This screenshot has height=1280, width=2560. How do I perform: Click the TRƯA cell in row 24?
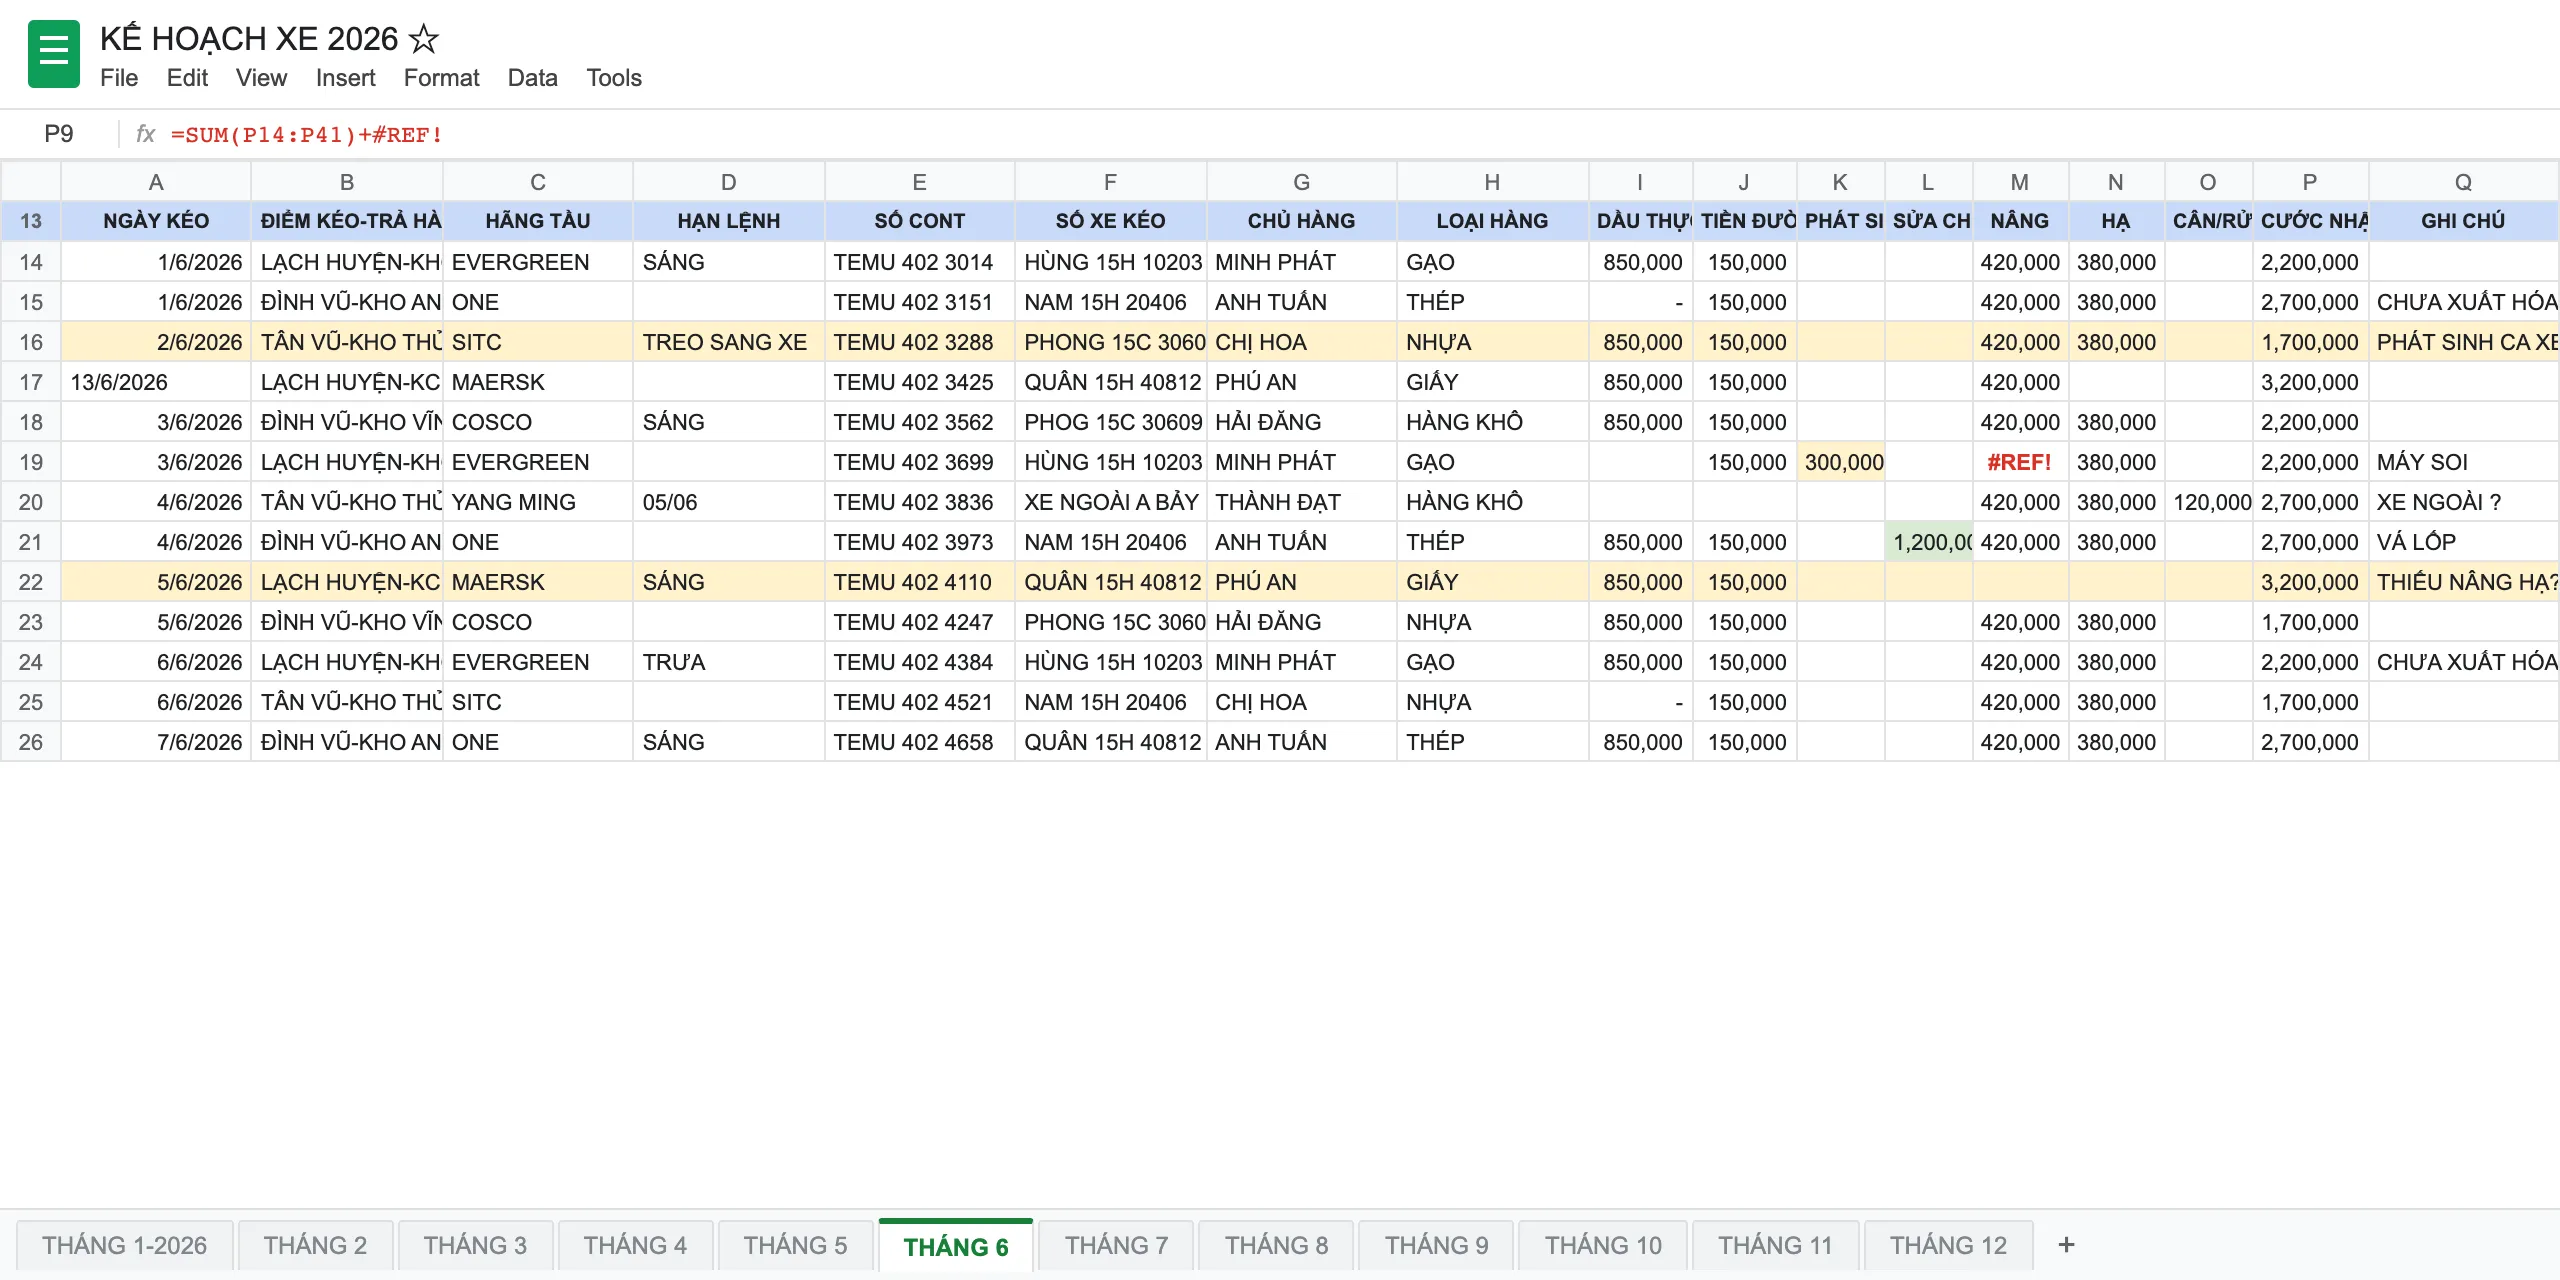(x=729, y=662)
